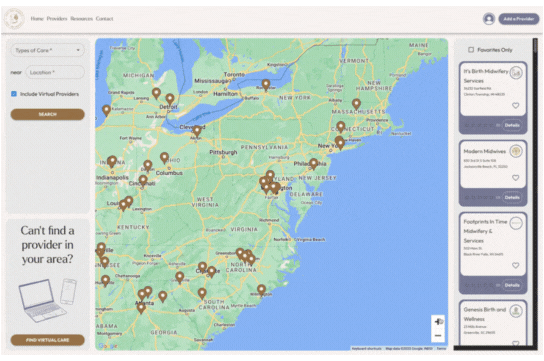Zoom in the map with plus button
The height and width of the screenshot is (361, 544).
click(x=438, y=322)
